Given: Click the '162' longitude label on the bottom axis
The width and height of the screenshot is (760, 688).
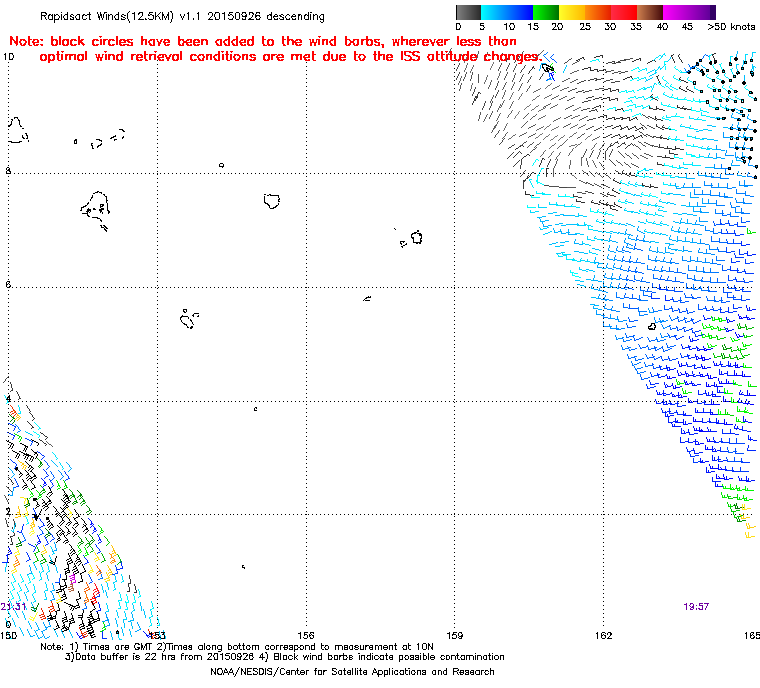Looking at the screenshot, I should click(x=603, y=635).
